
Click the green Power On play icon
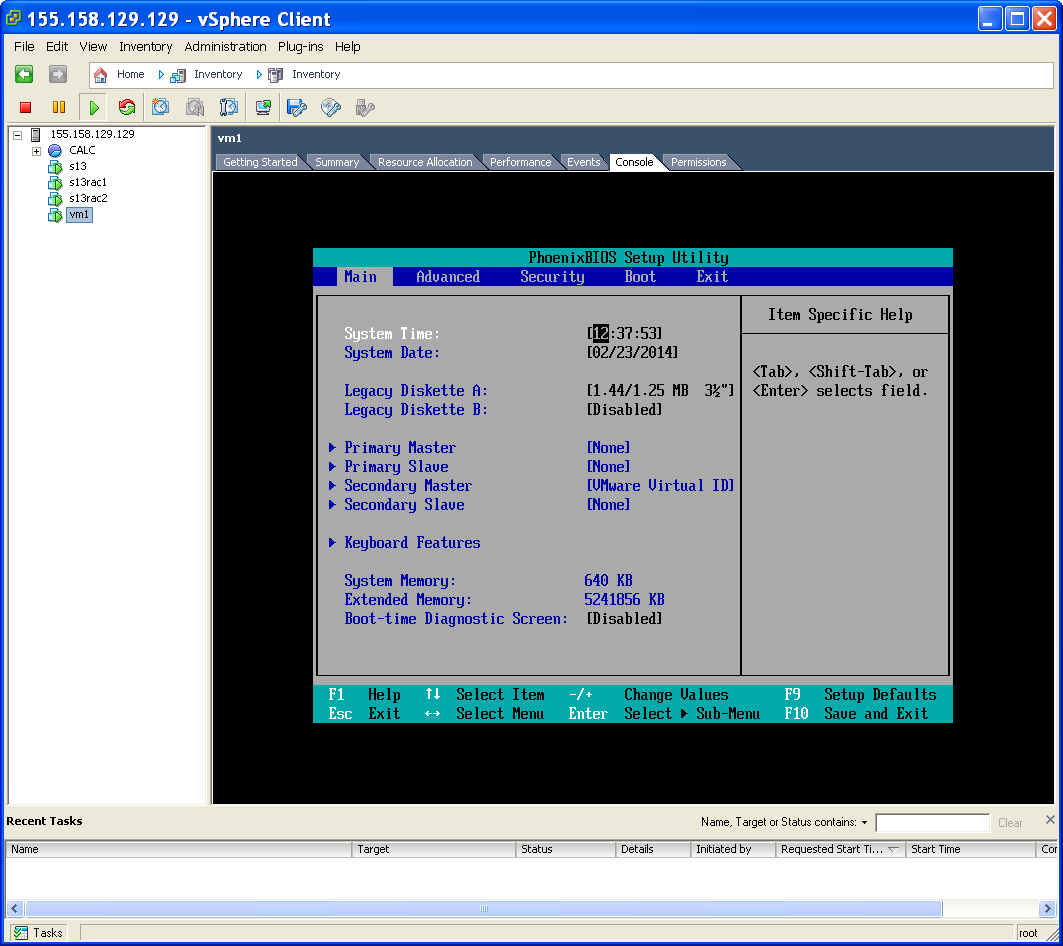(x=94, y=107)
